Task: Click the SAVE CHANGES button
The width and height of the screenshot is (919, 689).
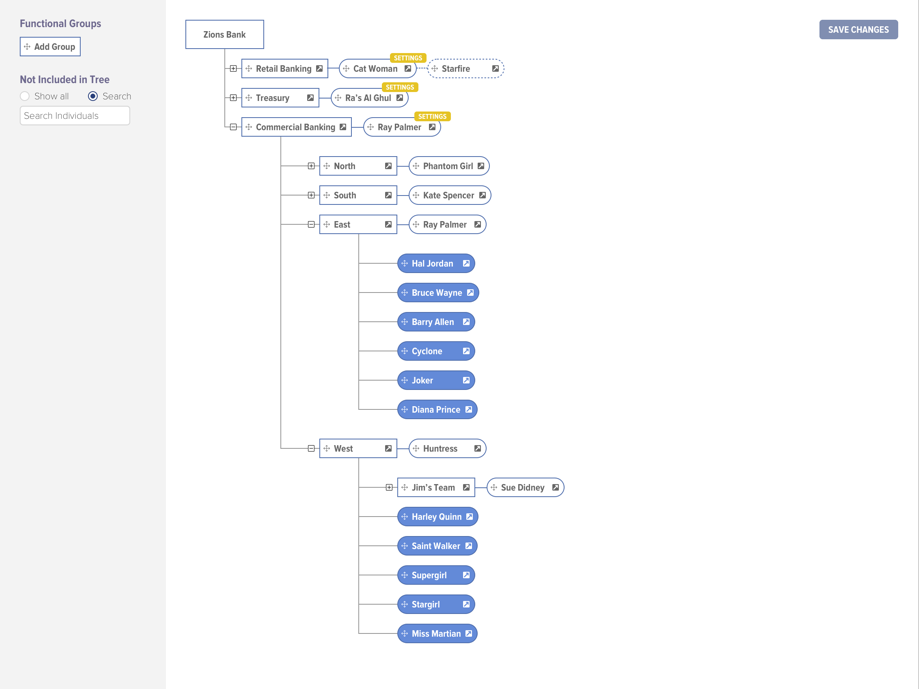Action: 857,29
